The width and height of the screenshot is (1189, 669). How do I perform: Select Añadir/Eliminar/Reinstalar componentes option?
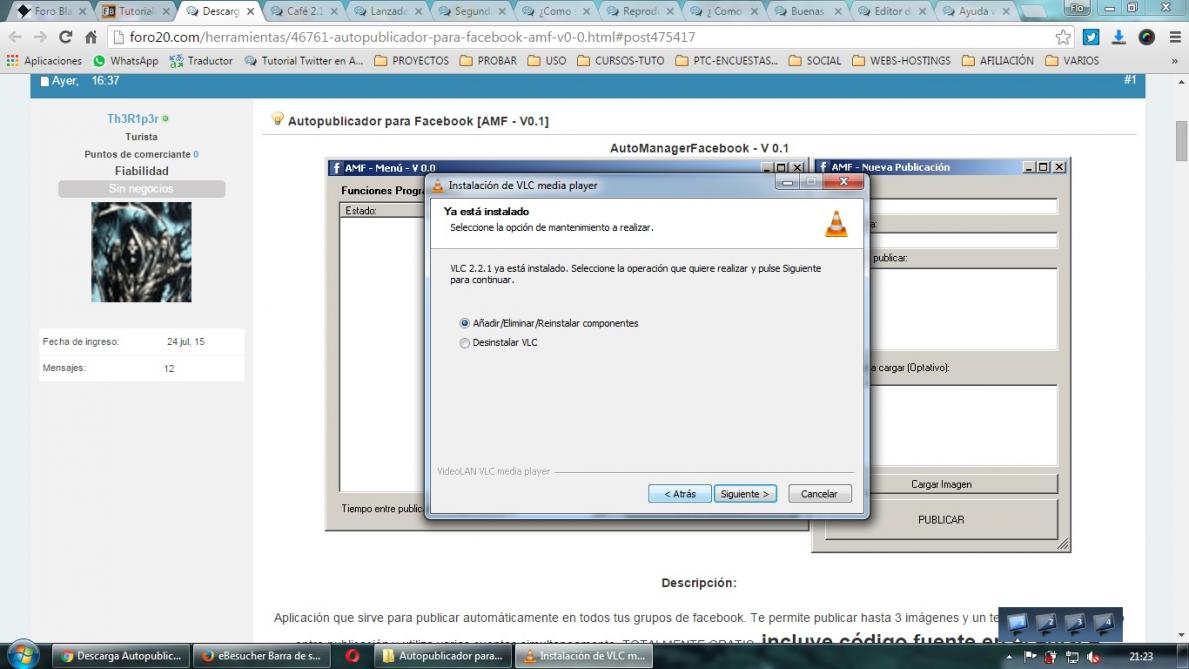click(465, 323)
